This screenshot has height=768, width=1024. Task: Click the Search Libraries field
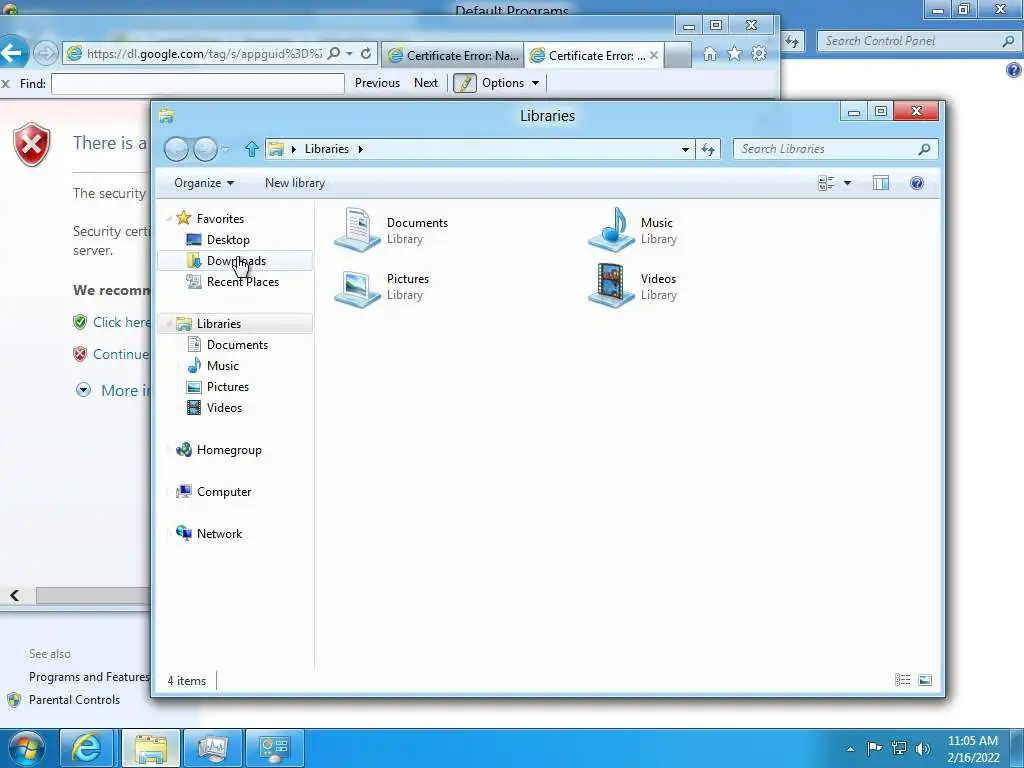(x=835, y=150)
